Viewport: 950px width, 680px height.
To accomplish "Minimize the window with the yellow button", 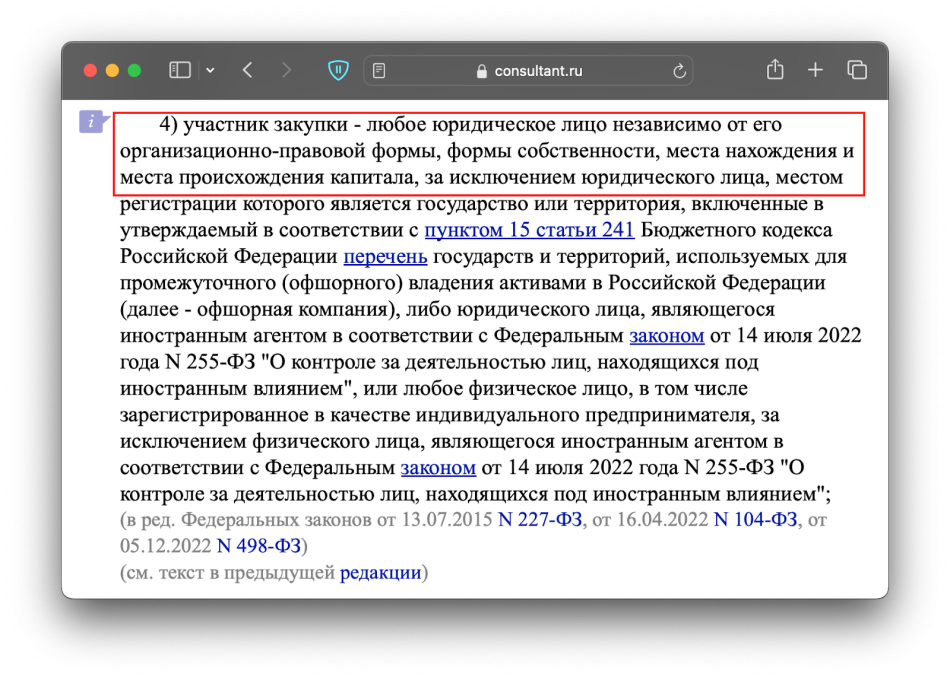I will (x=112, y=70).
